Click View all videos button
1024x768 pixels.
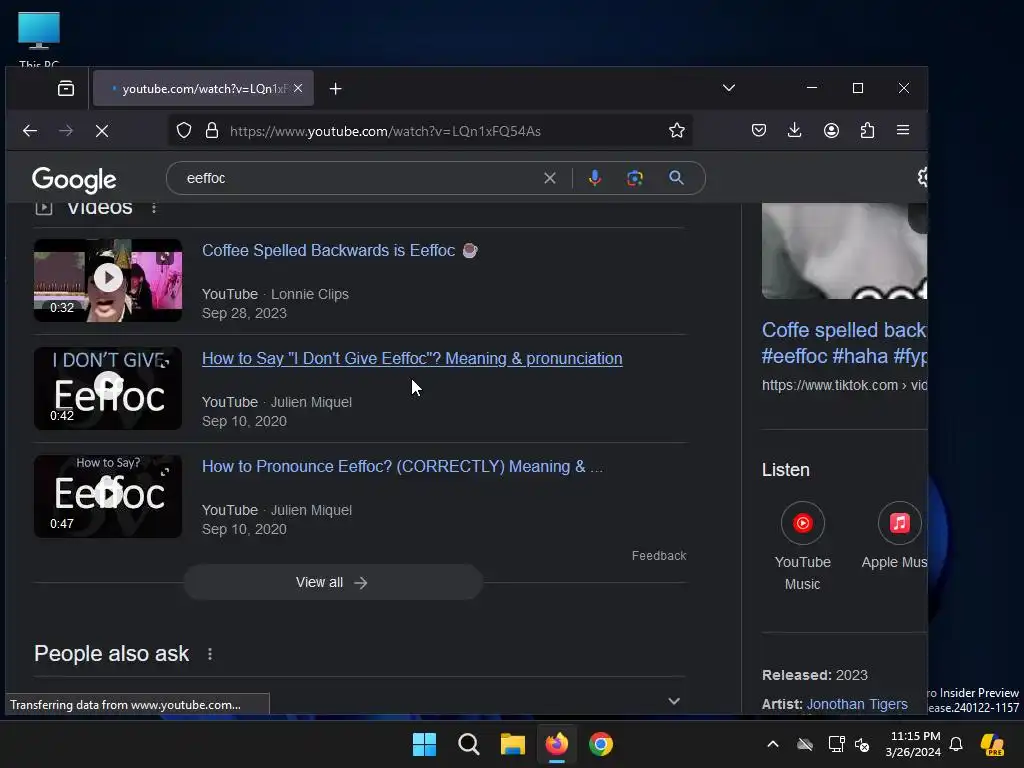tap(332, 582)
